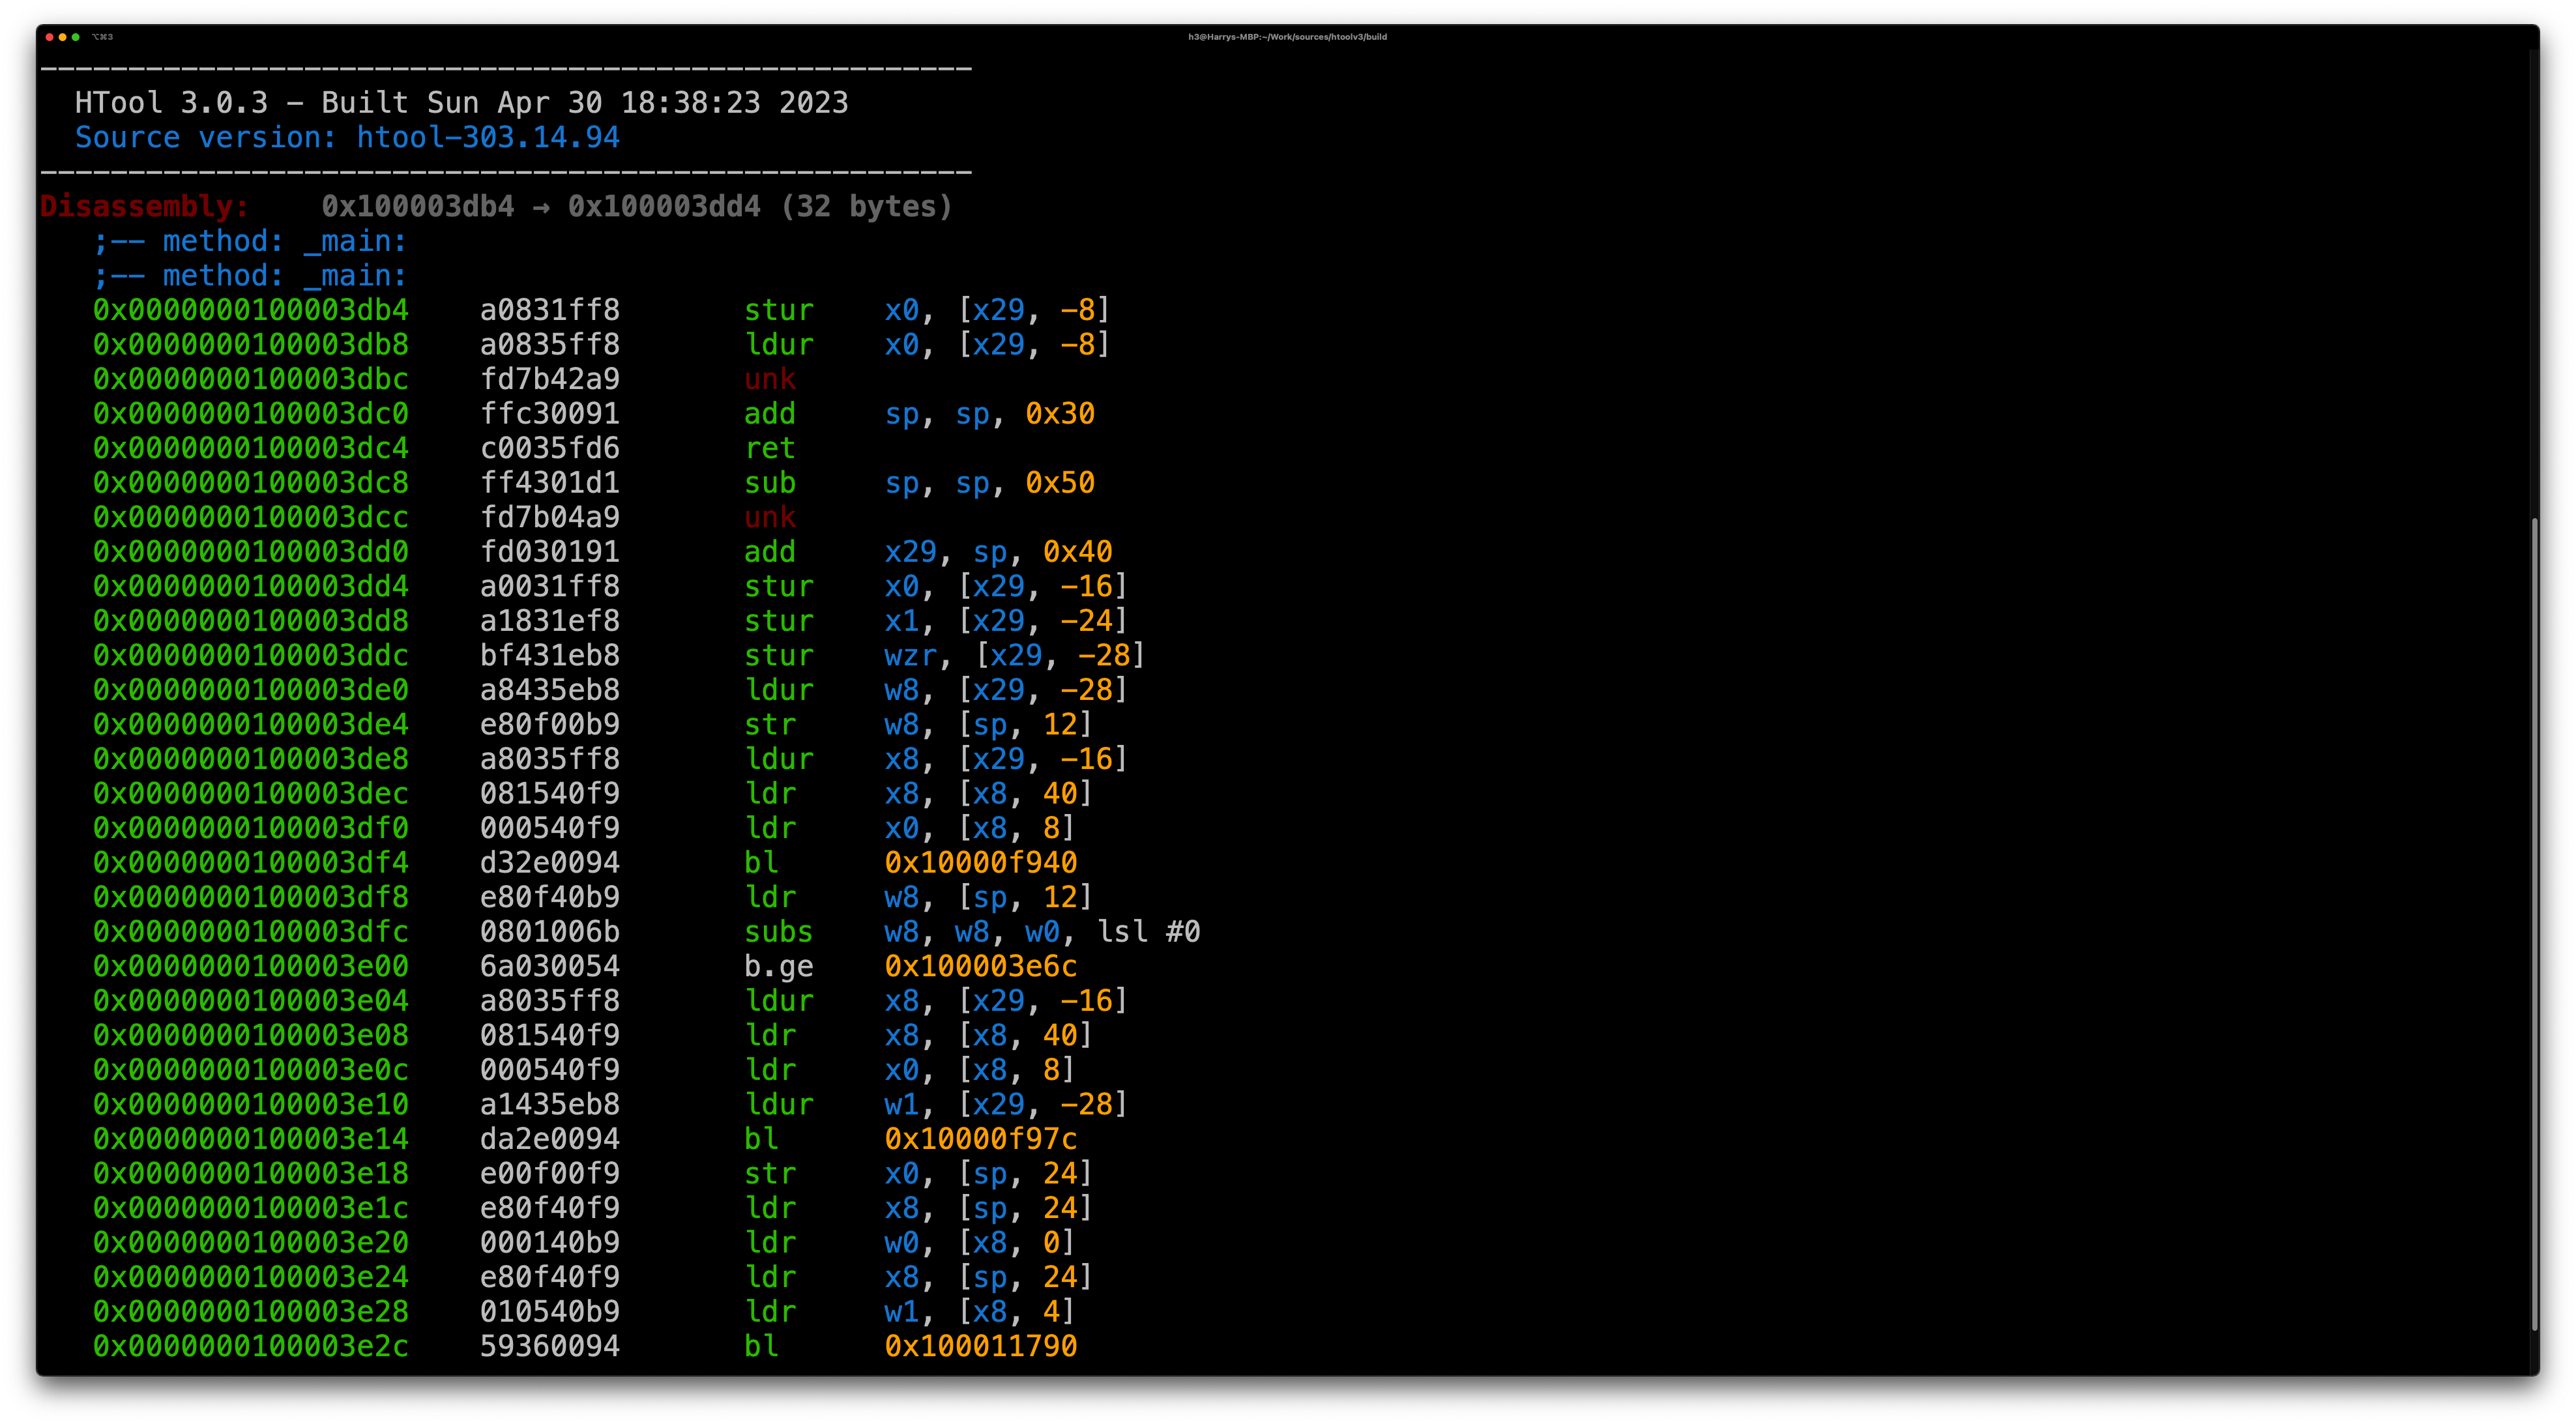Click branch target 0x10000f940
2576x1424 pixels.
981,863
